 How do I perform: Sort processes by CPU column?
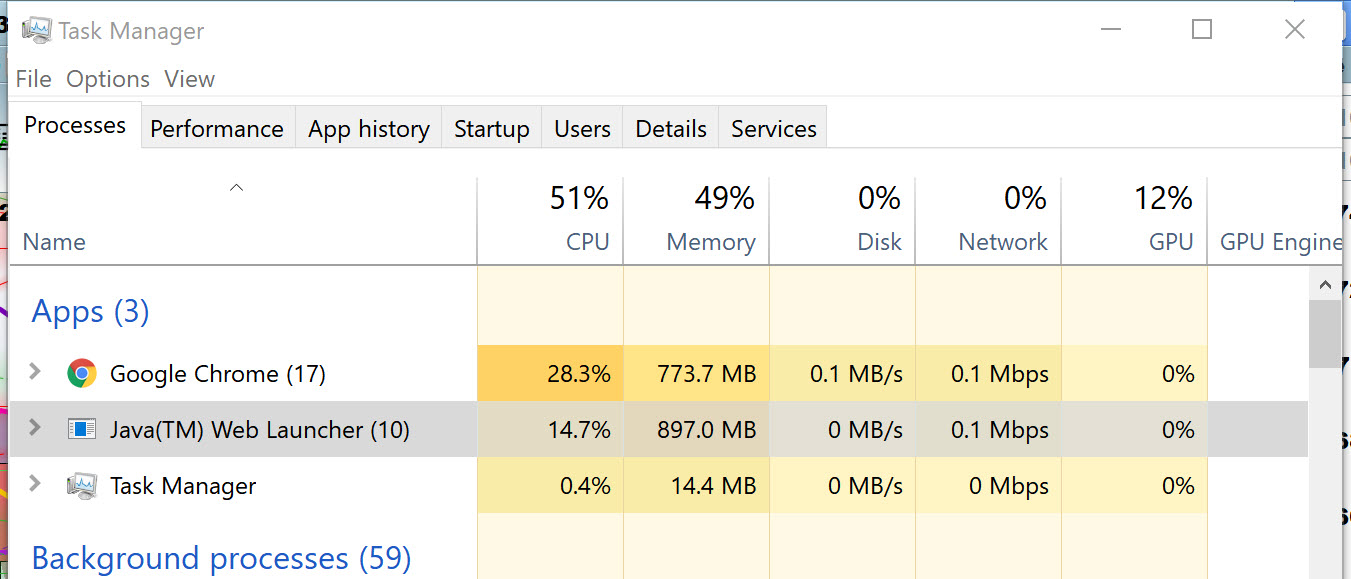tap(550, 222)
